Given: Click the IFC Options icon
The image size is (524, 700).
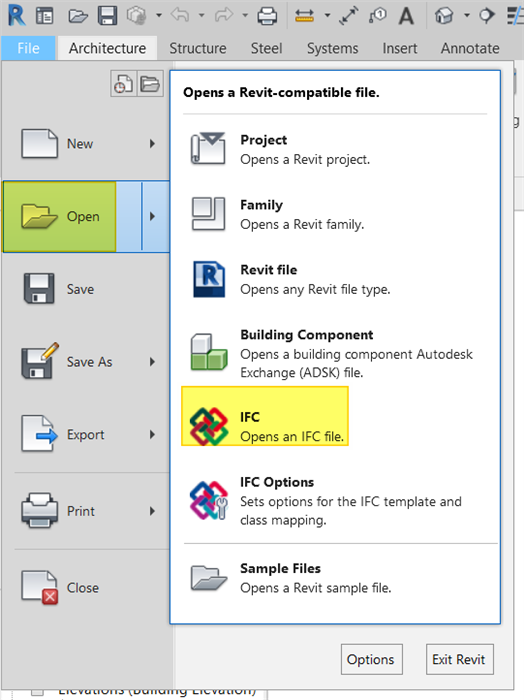Looking at the screenshot, I should tap(208, 500).
